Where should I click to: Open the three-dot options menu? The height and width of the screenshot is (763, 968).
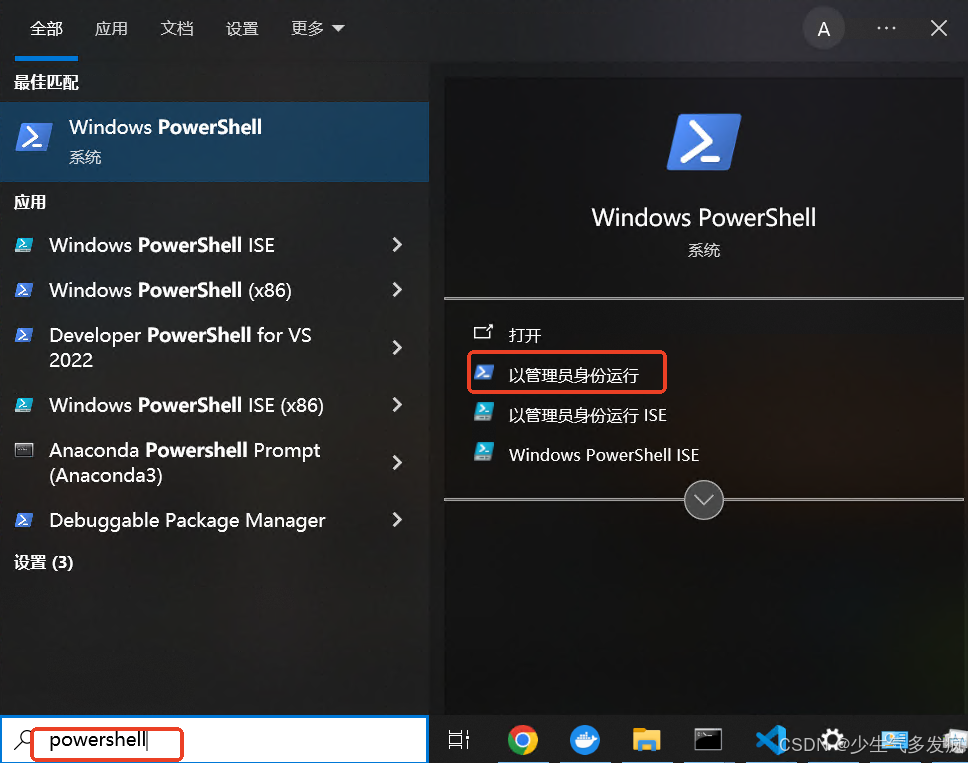886,28
